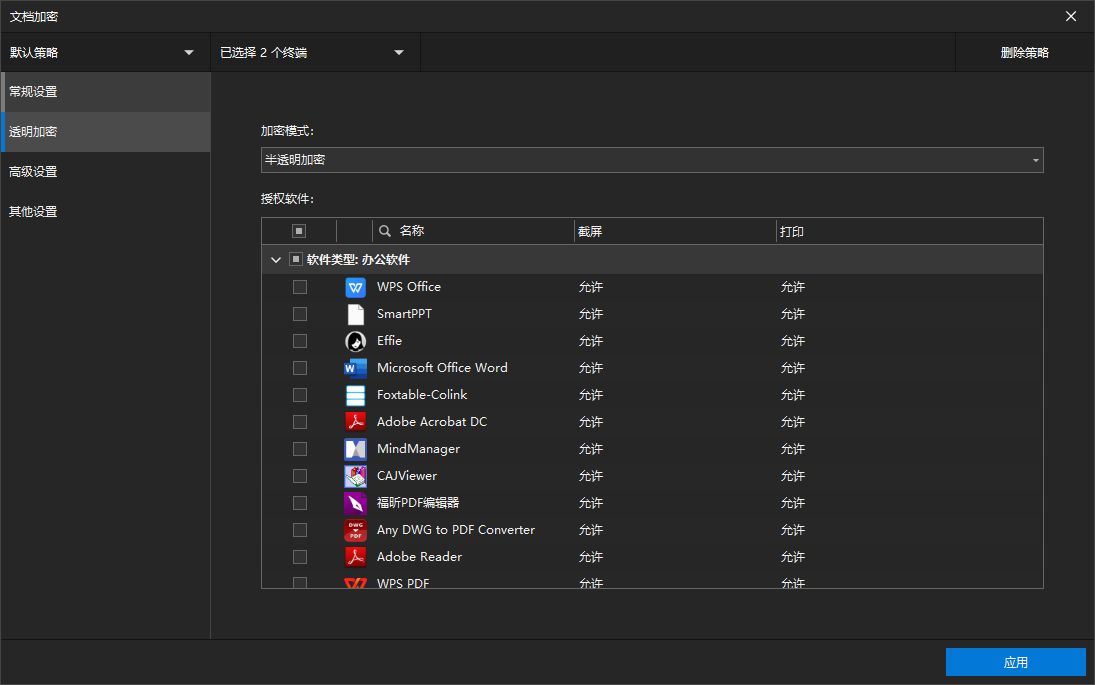The width and height of the screenshot is (1095, 685).
Task: Switch to 高级设置 tab
Action: (105, 172)
